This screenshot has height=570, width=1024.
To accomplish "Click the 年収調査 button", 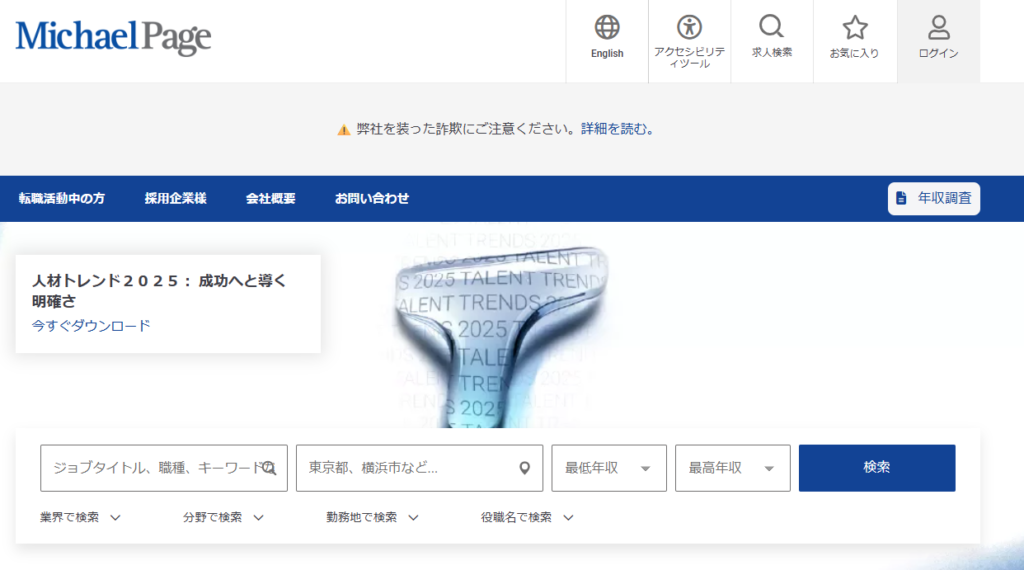I will pos(933,199).
